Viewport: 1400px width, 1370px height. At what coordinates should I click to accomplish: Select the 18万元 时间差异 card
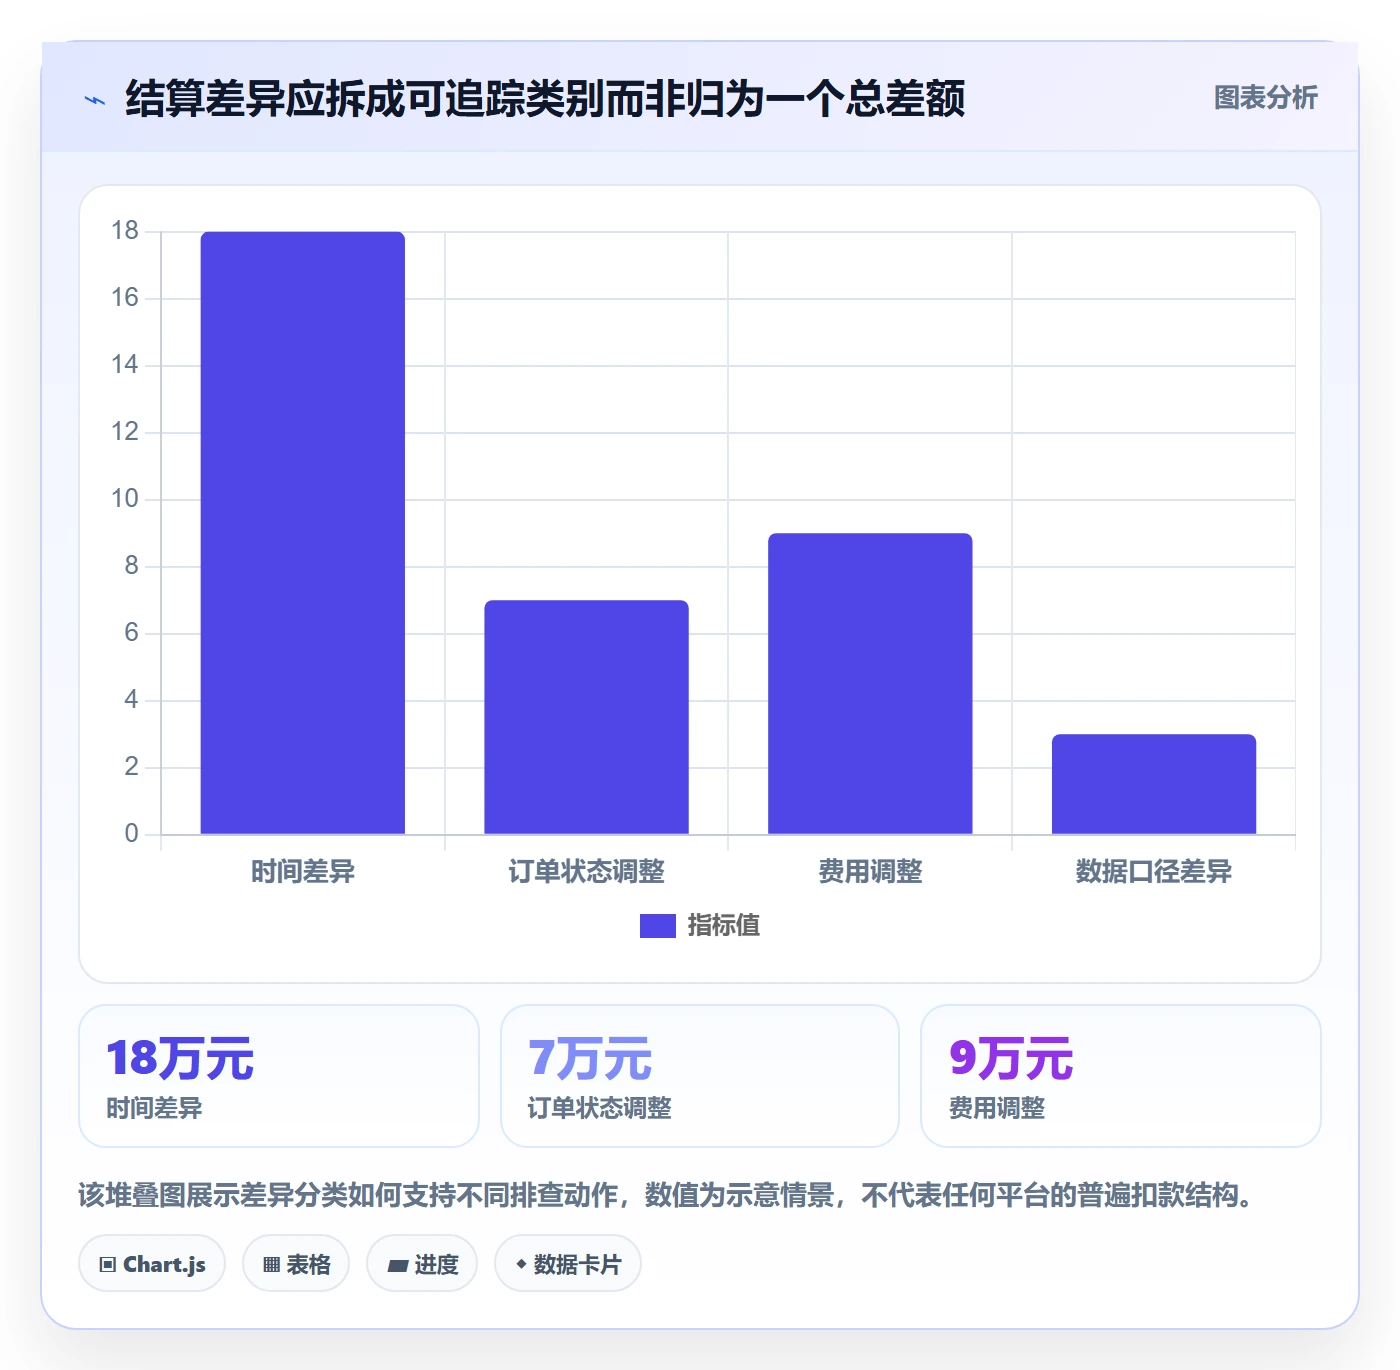(279, 1076)
